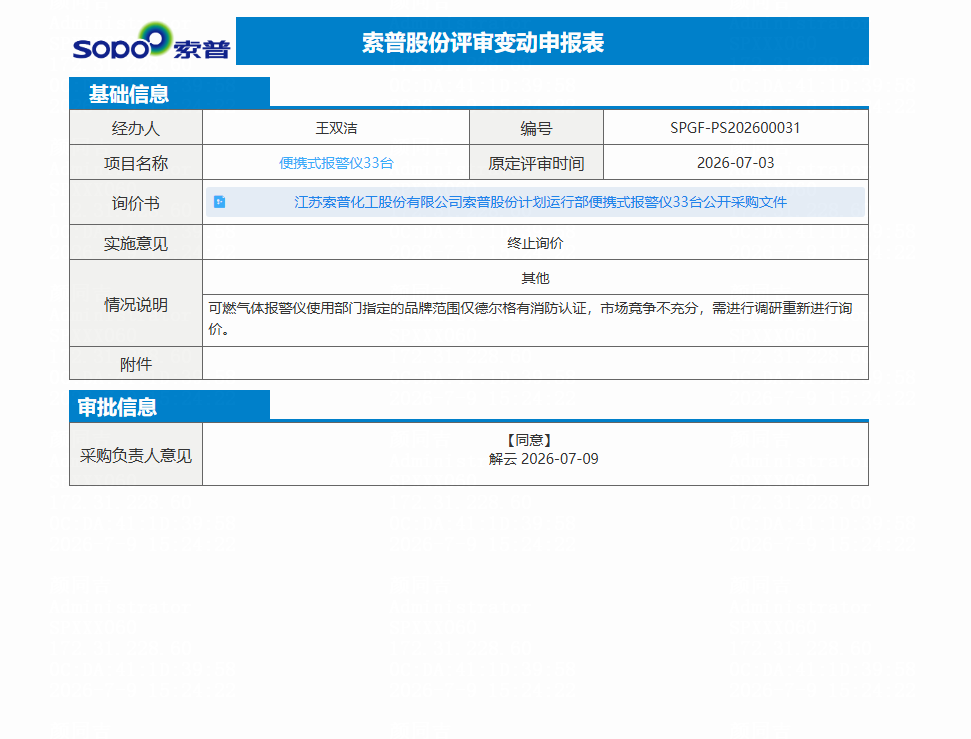Click the explanation text starting 可燃气体报警仪
Viewport: 971px width, 739px height.
[530, 318]
